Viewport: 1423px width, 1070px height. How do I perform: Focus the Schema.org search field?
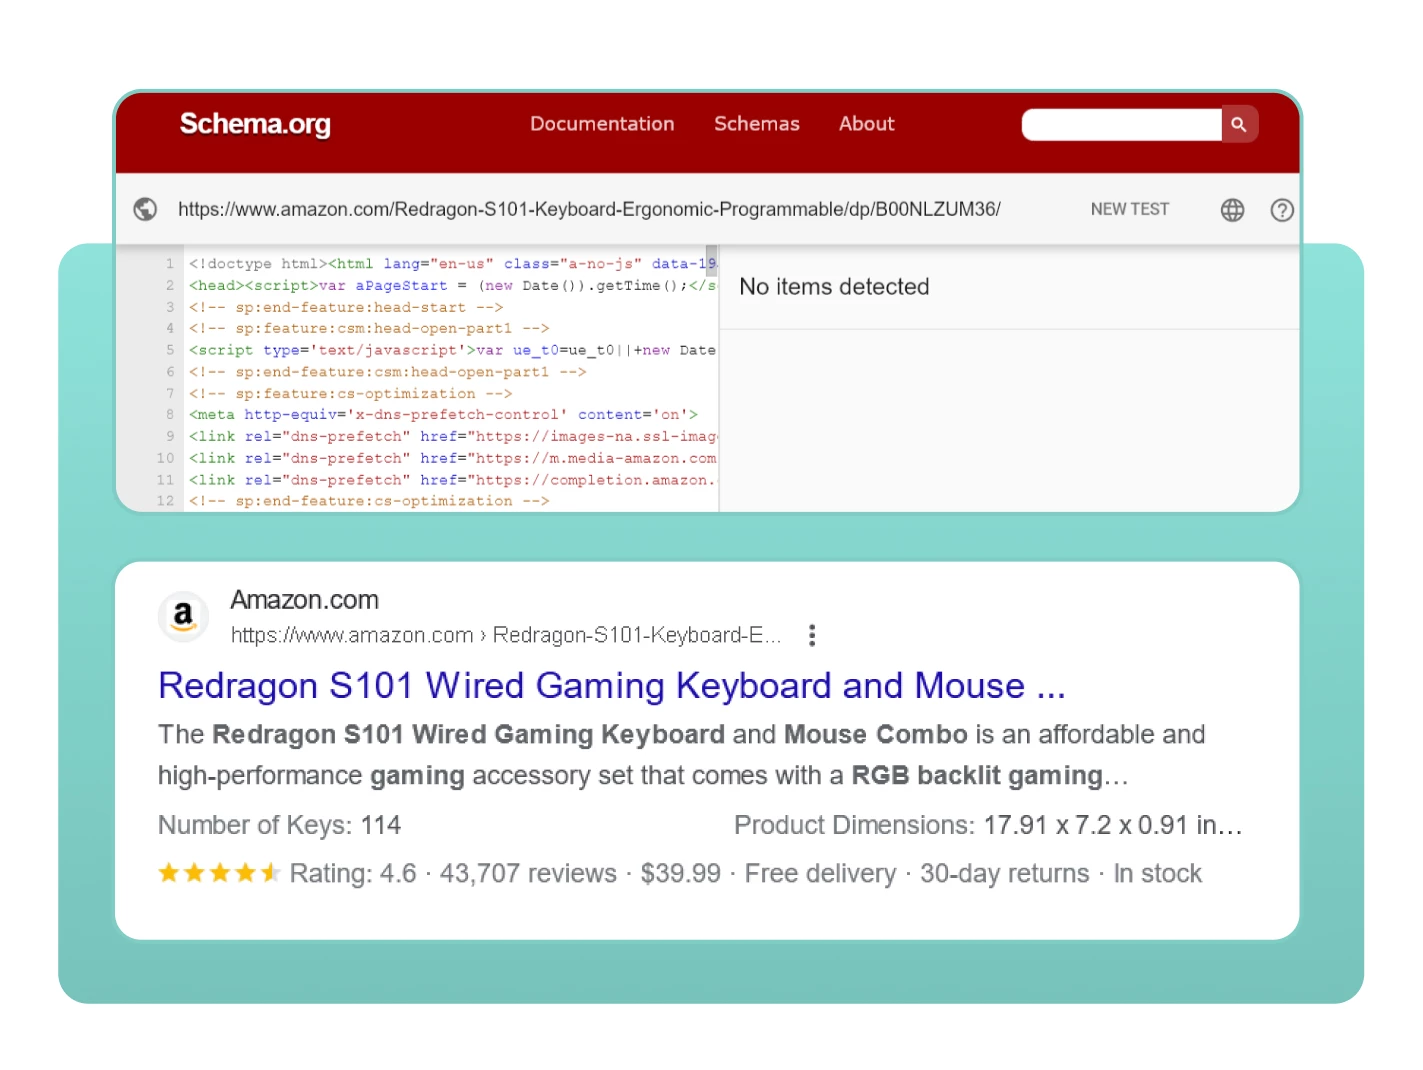[x=1122, y=125]
